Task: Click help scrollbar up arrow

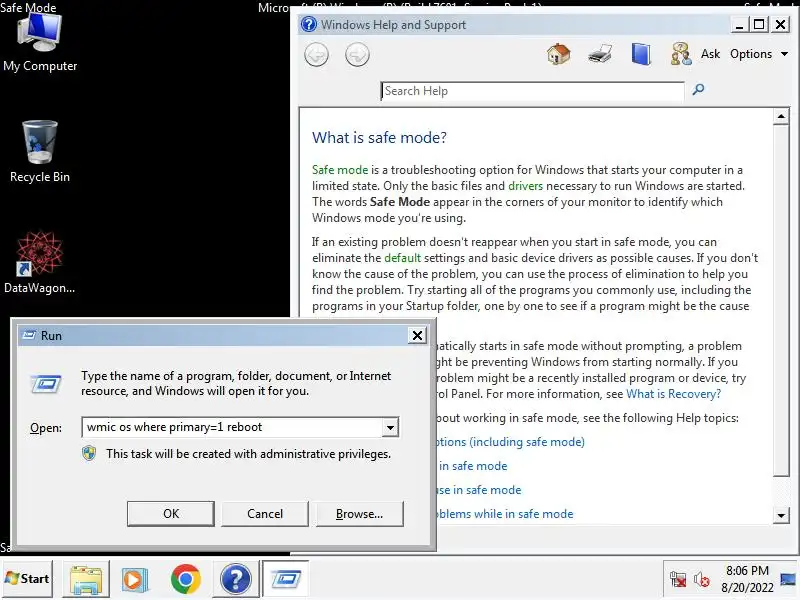Action: [x=781, y=116]
